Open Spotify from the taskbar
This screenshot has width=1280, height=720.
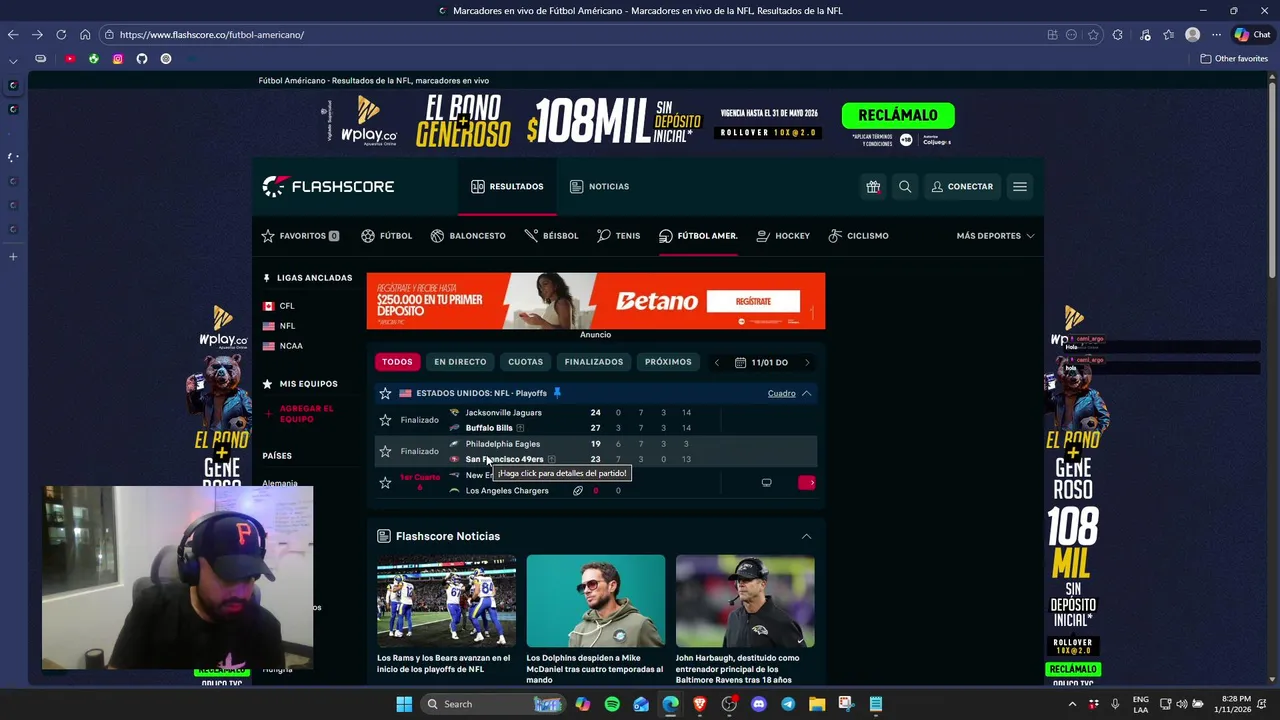(612, 704)
